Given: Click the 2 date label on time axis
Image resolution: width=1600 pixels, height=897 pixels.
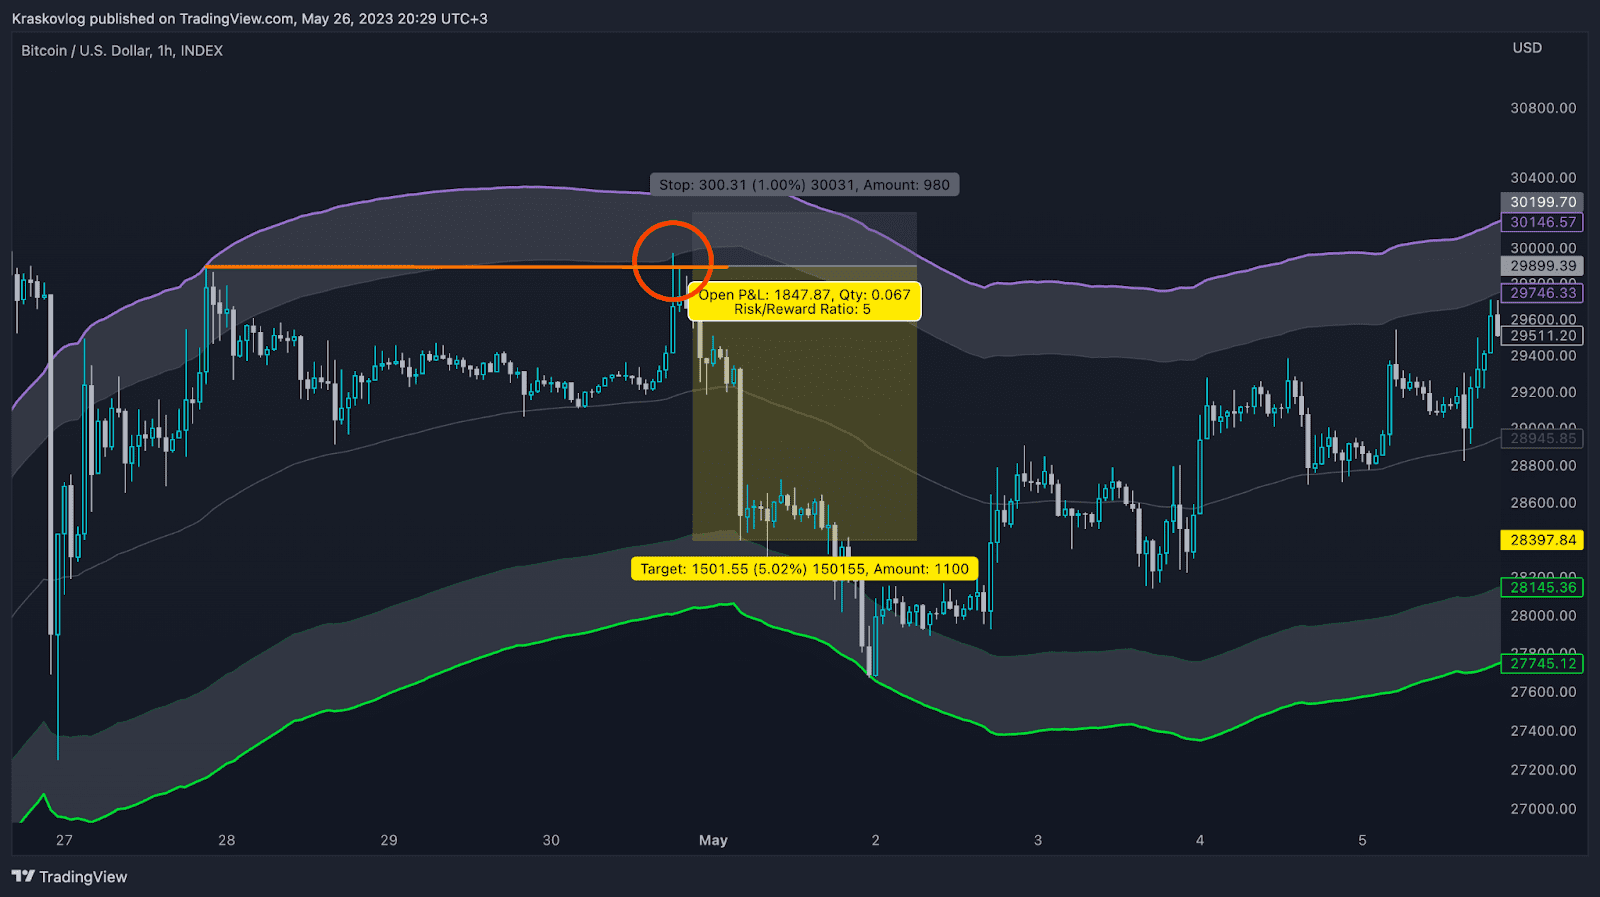Looking at the screenshot, I should coord(876,840).
